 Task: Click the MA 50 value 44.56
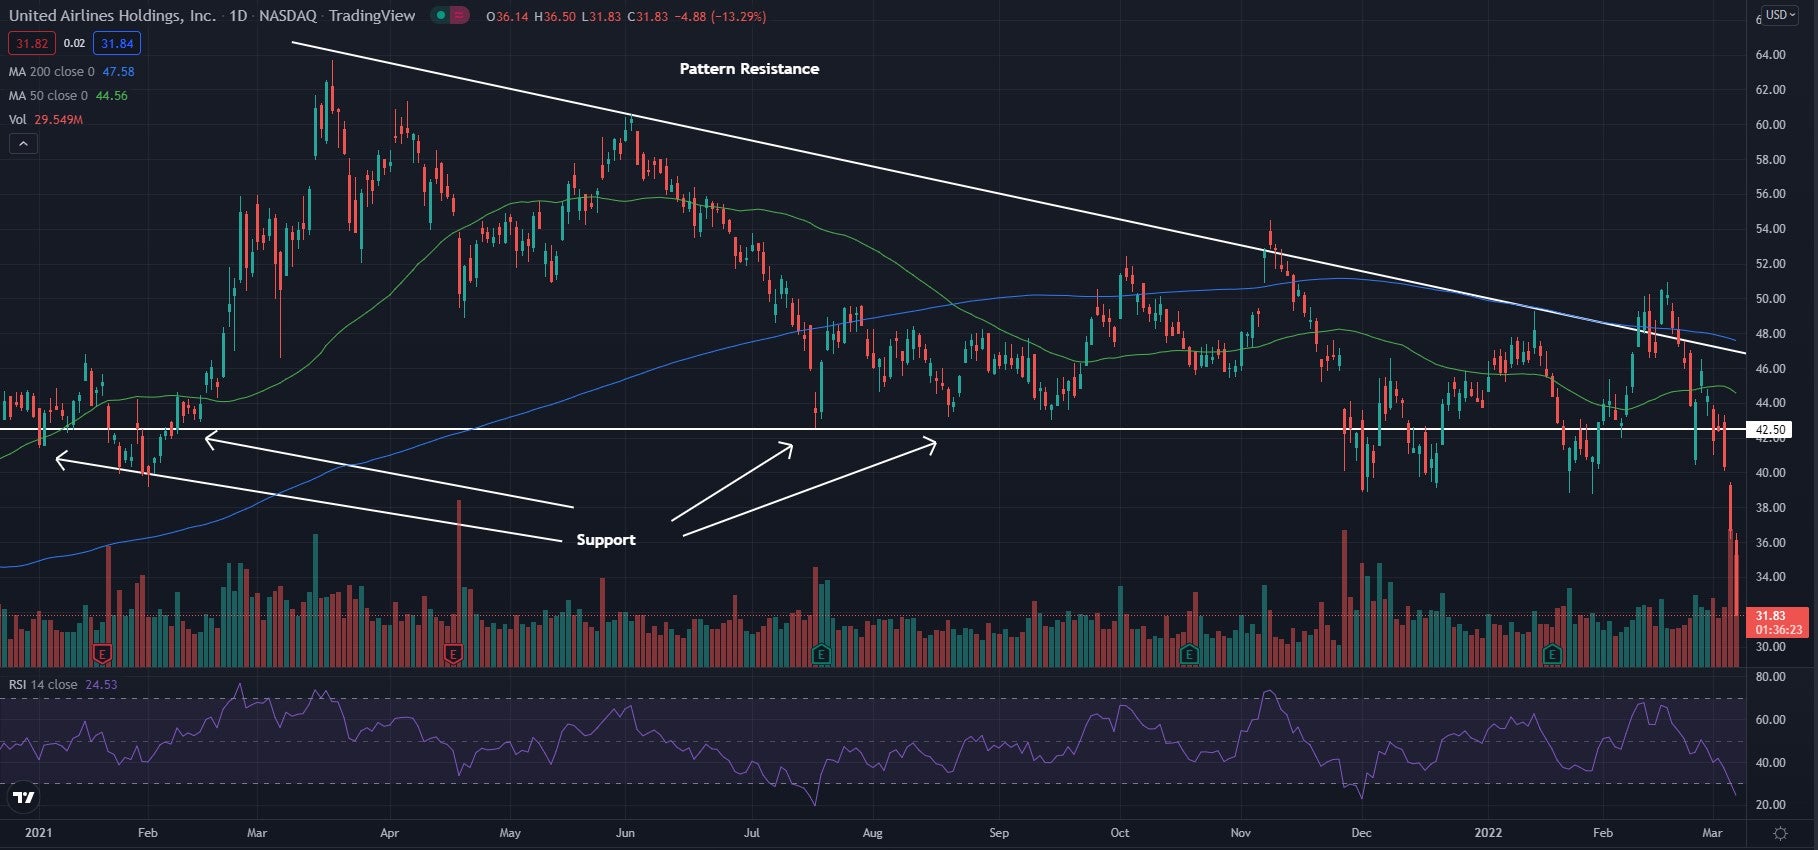pyautogui.click(x=112, y=96)
